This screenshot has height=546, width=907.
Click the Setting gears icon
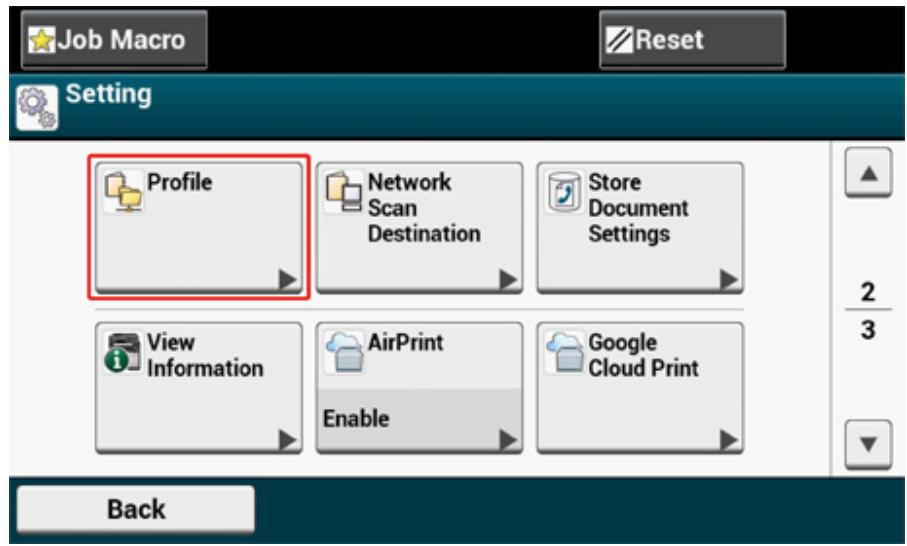[x=37, y=107]
